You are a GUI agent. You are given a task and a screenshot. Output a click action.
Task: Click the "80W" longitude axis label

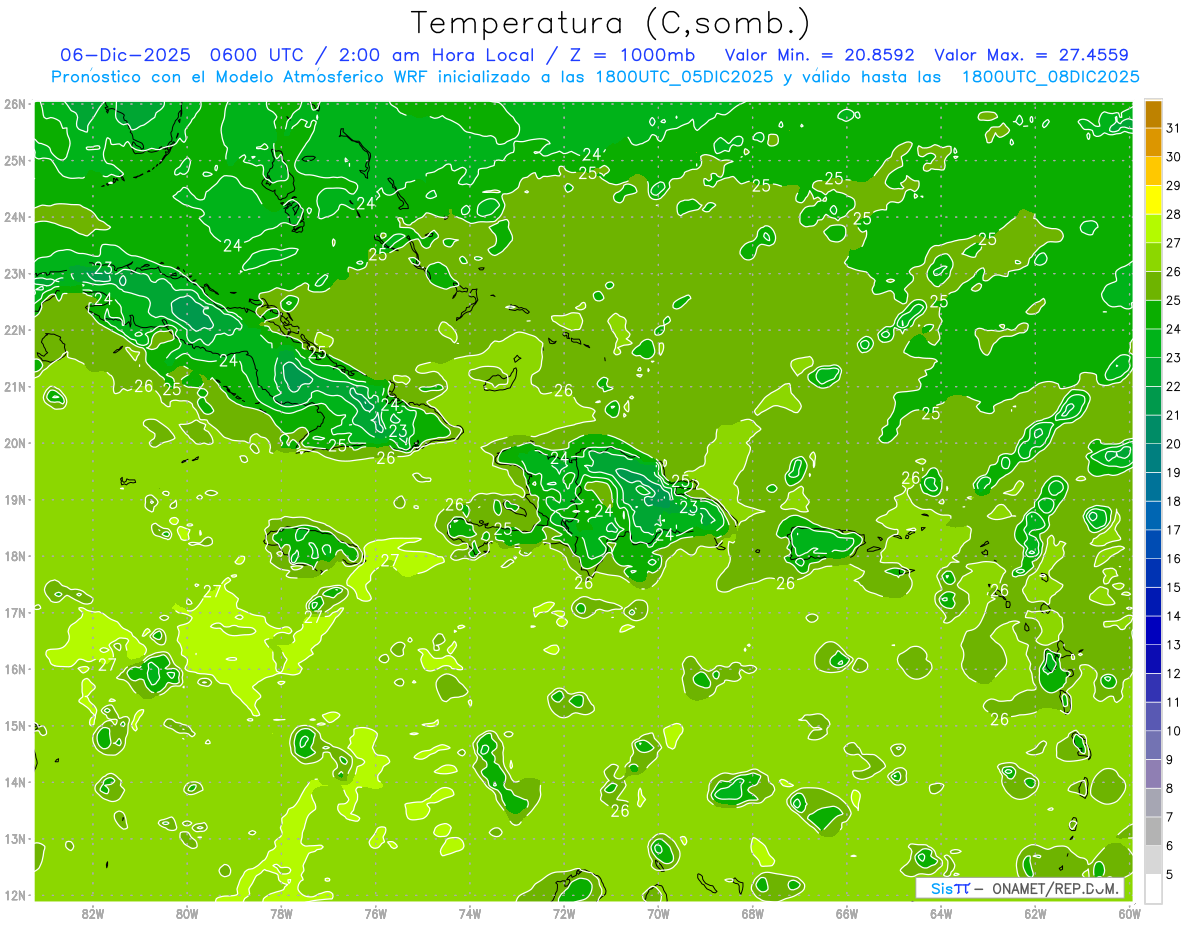coord(187,912)
